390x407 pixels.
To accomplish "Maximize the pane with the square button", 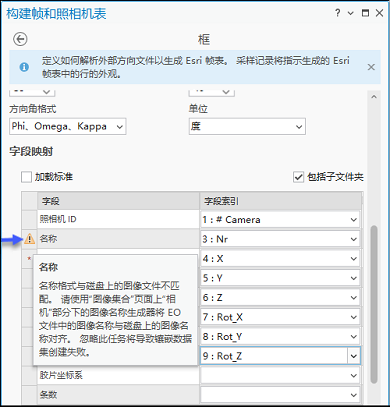I will (x=365, y=13).
